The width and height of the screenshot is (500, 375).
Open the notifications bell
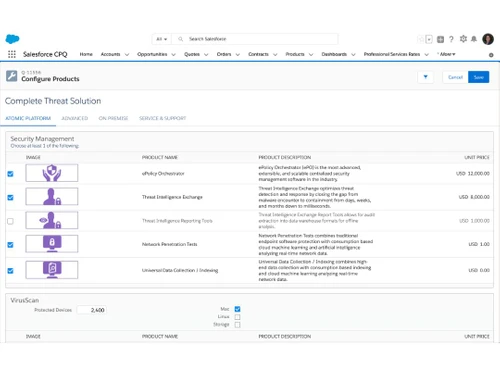(474, 39)
